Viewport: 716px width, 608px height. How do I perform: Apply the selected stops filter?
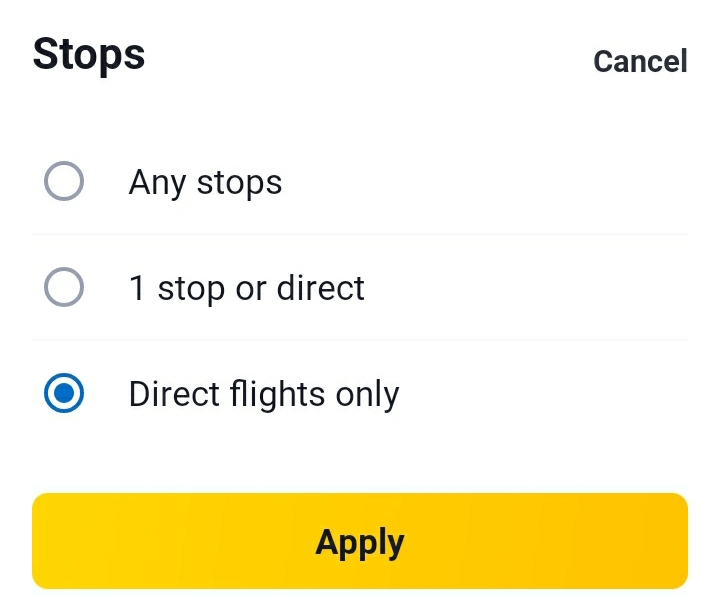tap(360, 541)
